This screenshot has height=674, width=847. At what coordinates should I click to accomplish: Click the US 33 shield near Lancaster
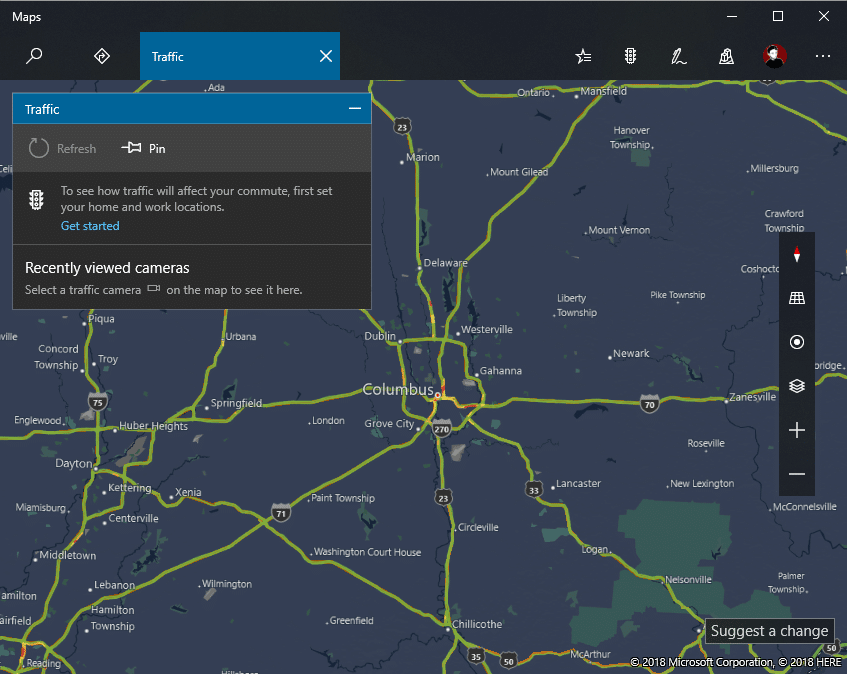click(534, 489)
